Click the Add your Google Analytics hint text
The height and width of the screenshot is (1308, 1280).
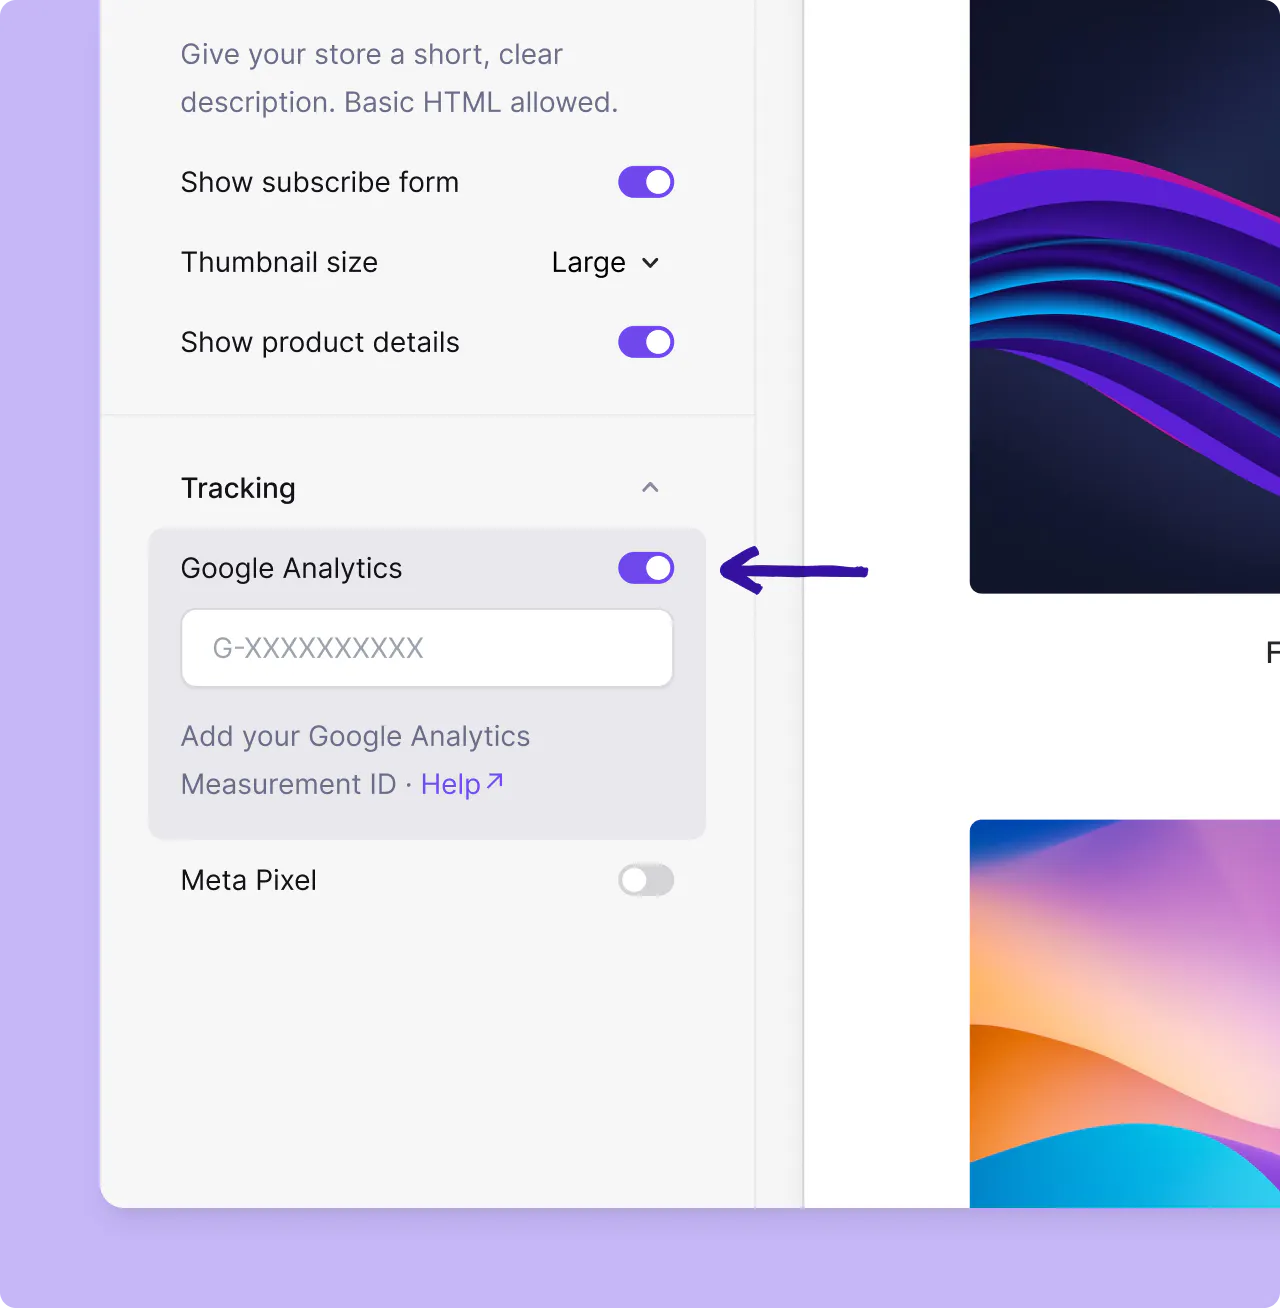355,736
